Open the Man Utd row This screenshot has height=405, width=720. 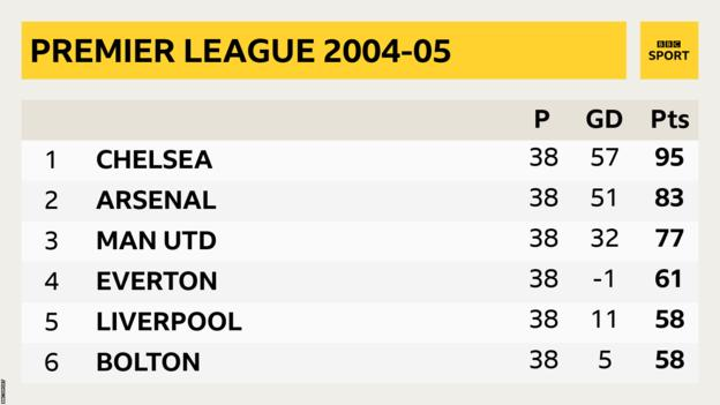156,241
